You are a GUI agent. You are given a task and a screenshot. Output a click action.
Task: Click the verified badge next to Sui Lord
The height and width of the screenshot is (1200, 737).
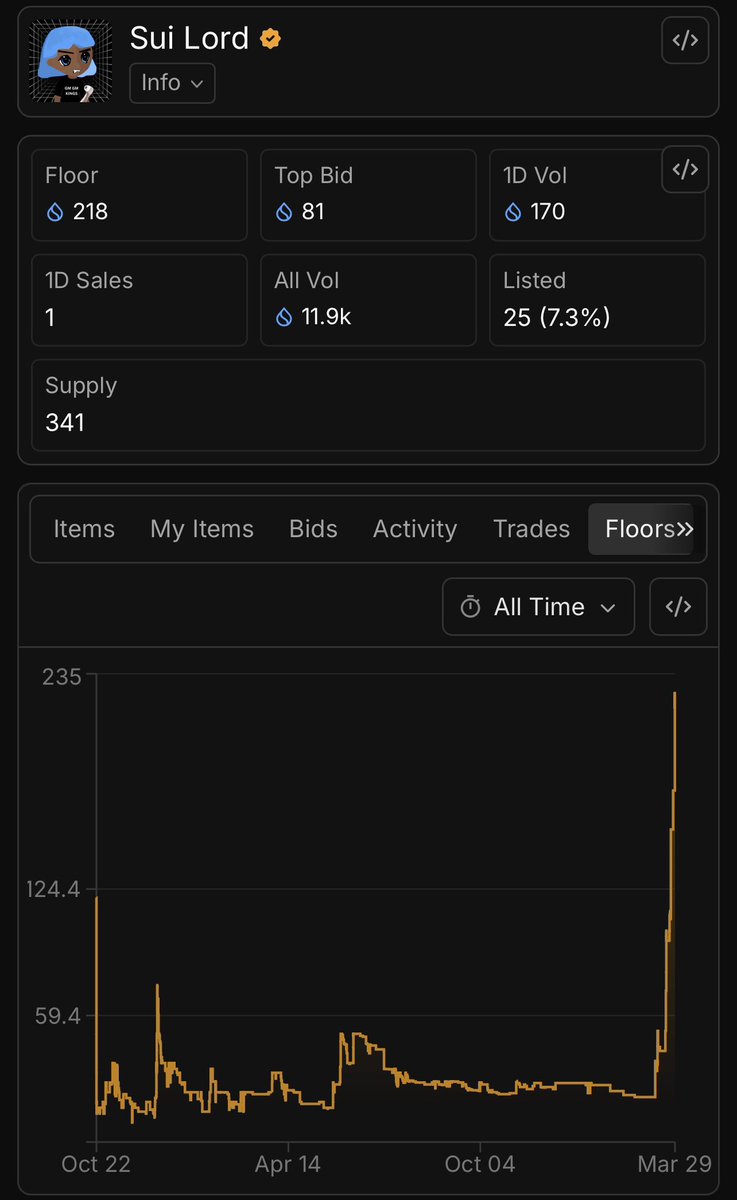(x=270, y=39)
